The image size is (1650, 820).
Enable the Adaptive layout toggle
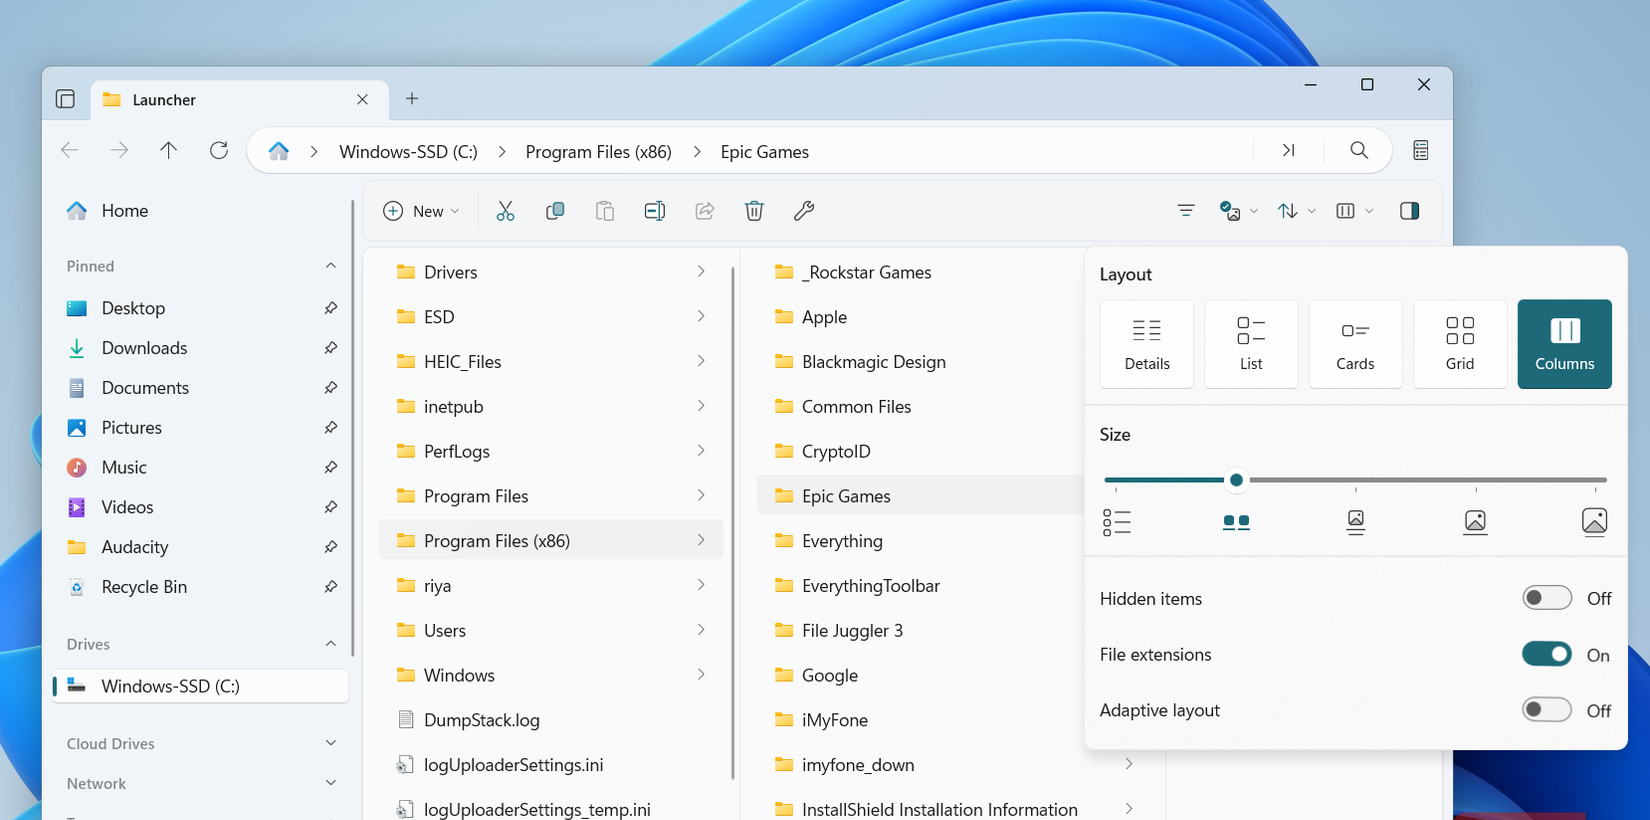tap(1546, 710)
